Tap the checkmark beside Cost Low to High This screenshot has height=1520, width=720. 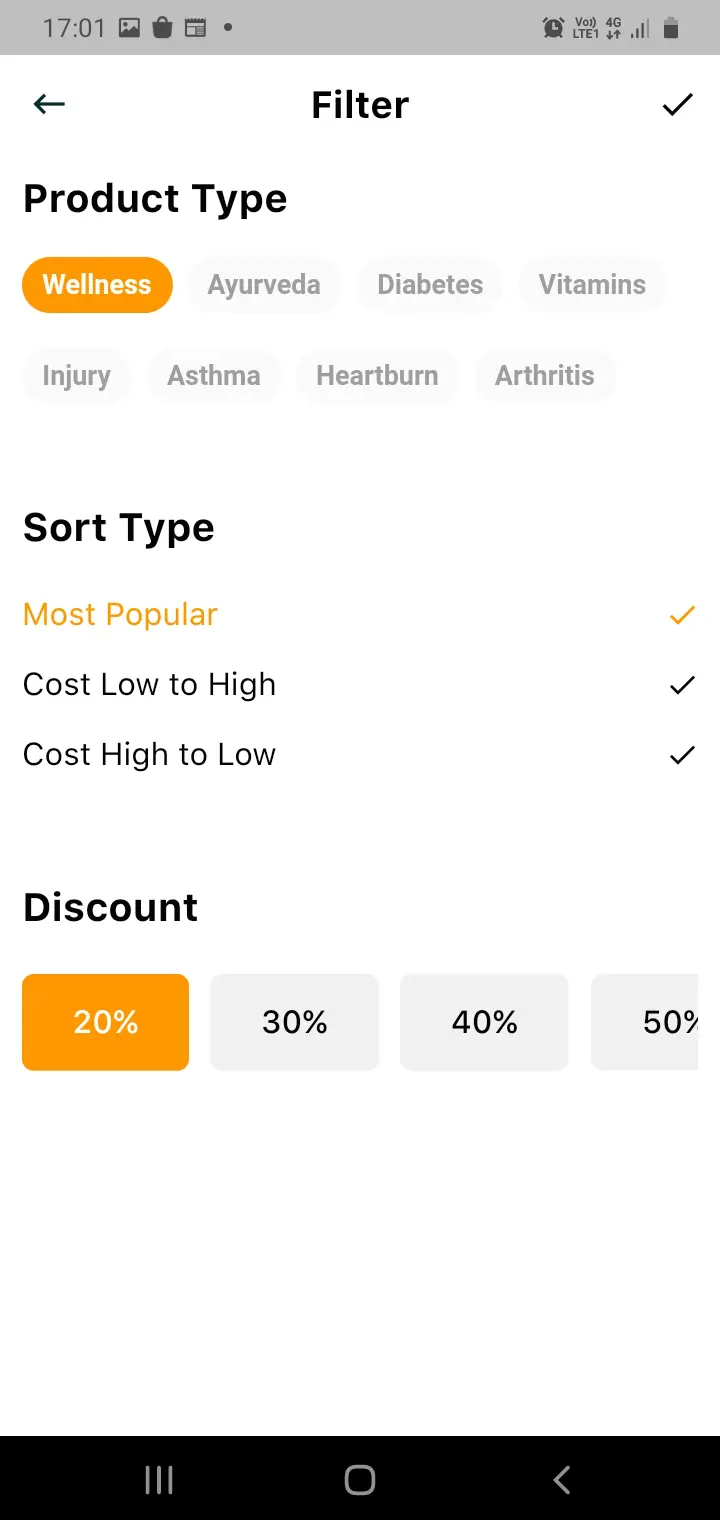pos(682,685)
